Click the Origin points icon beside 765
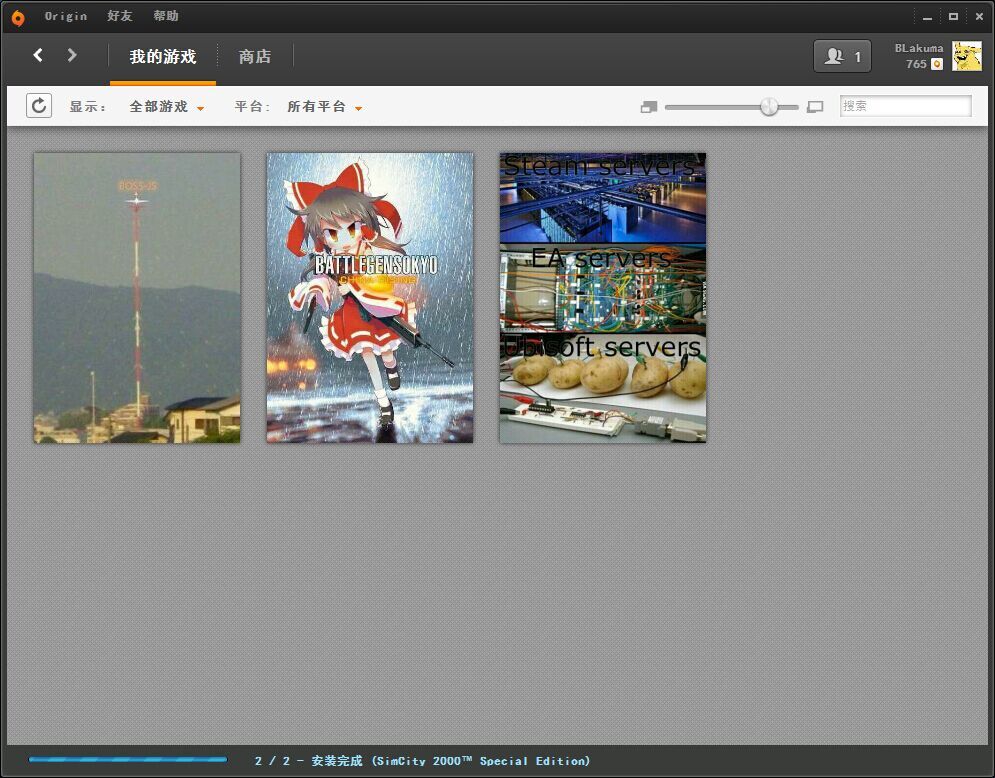 937,64
